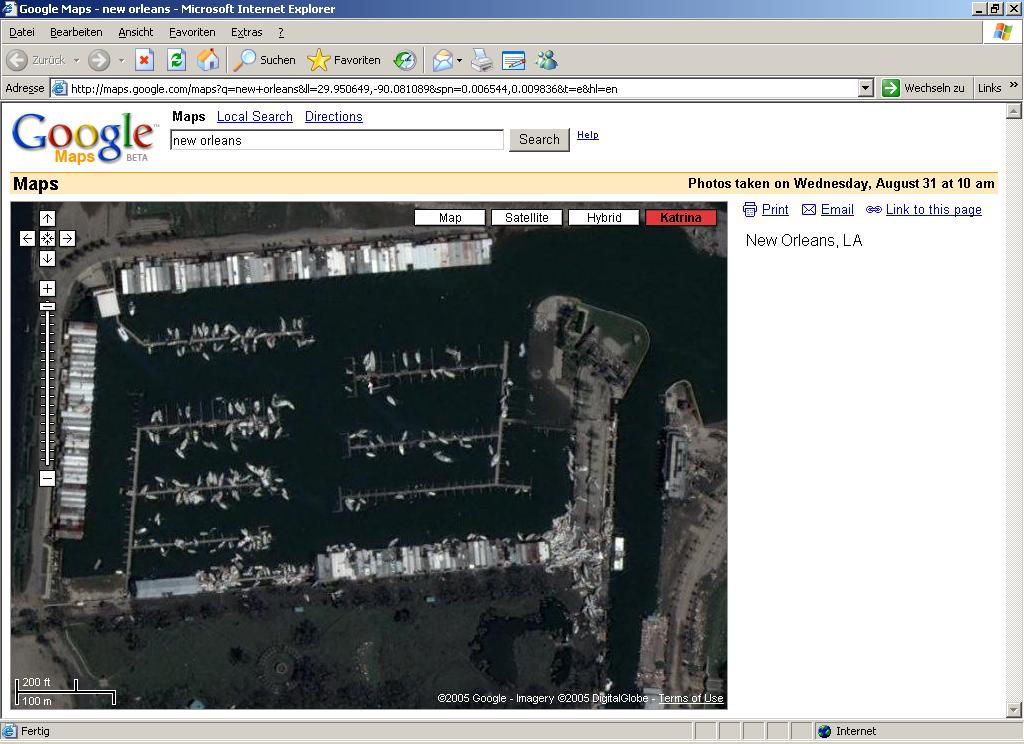The height and width of the screenshot is (744, 1024).
Task: Open the Extras menu
Action: click(x=246, y=32)
